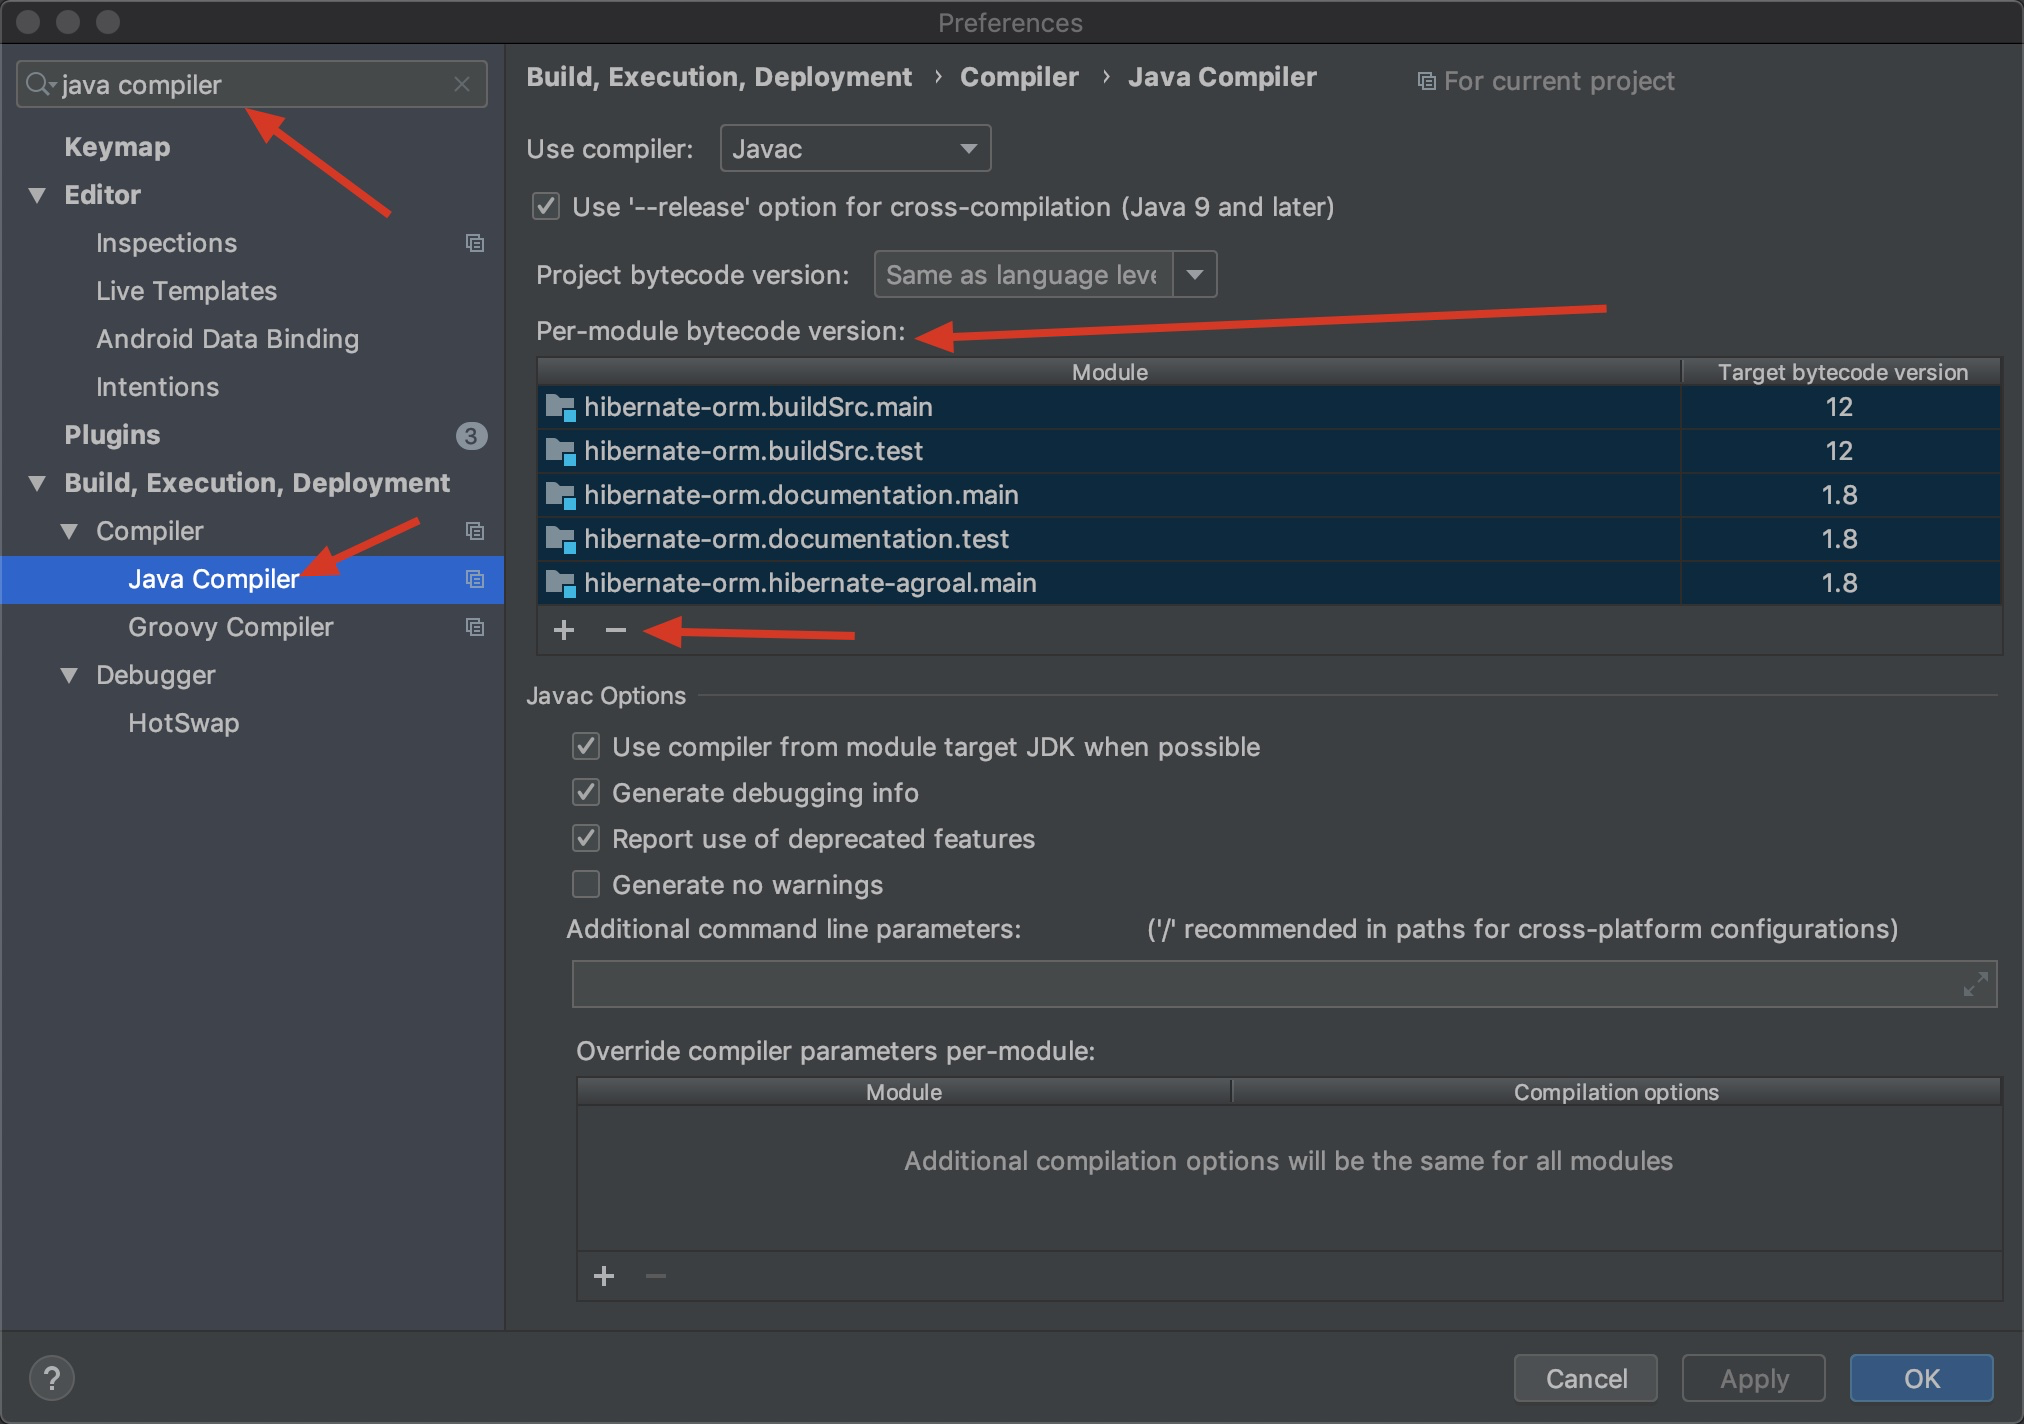This screenshot has height=1424, width=2024.
Task: Click the project-level icon next to Inspections
Action: (475, 243)
